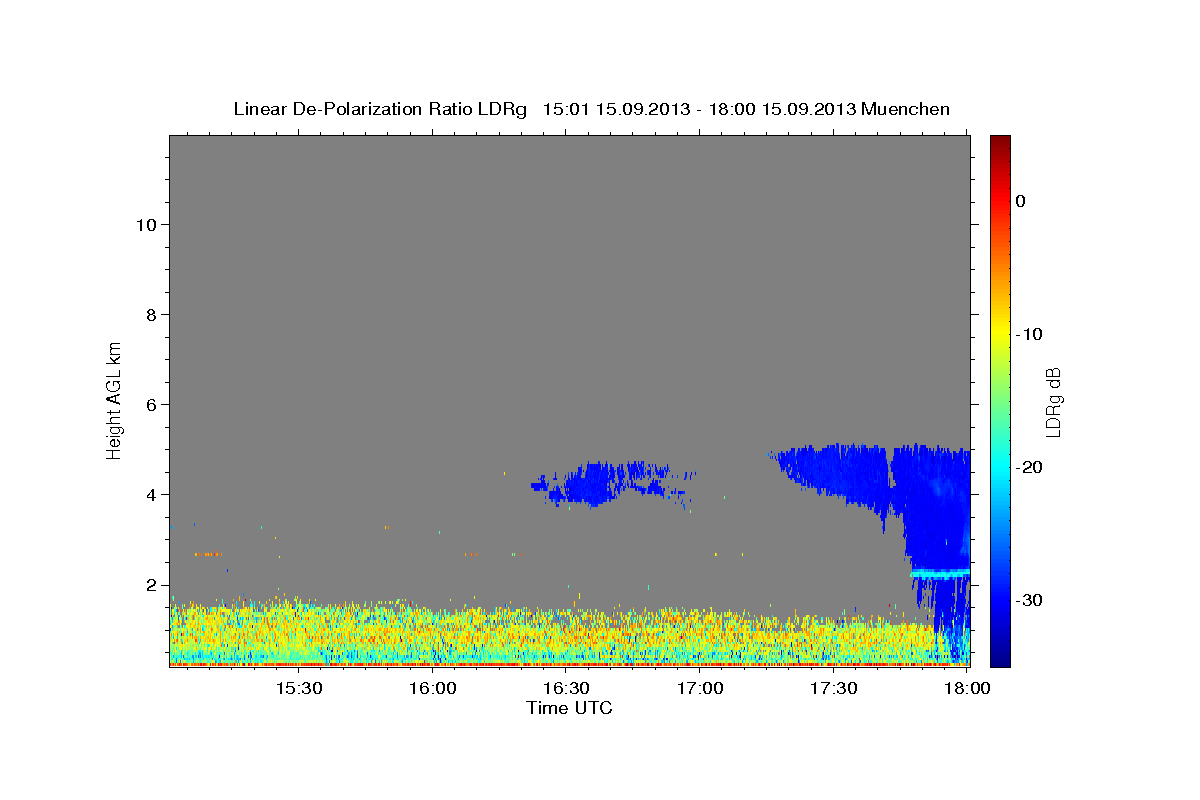The width and height of the screenshot is (1200, 800).
Task: Click the height tick label 2
Action: point(151,585)
